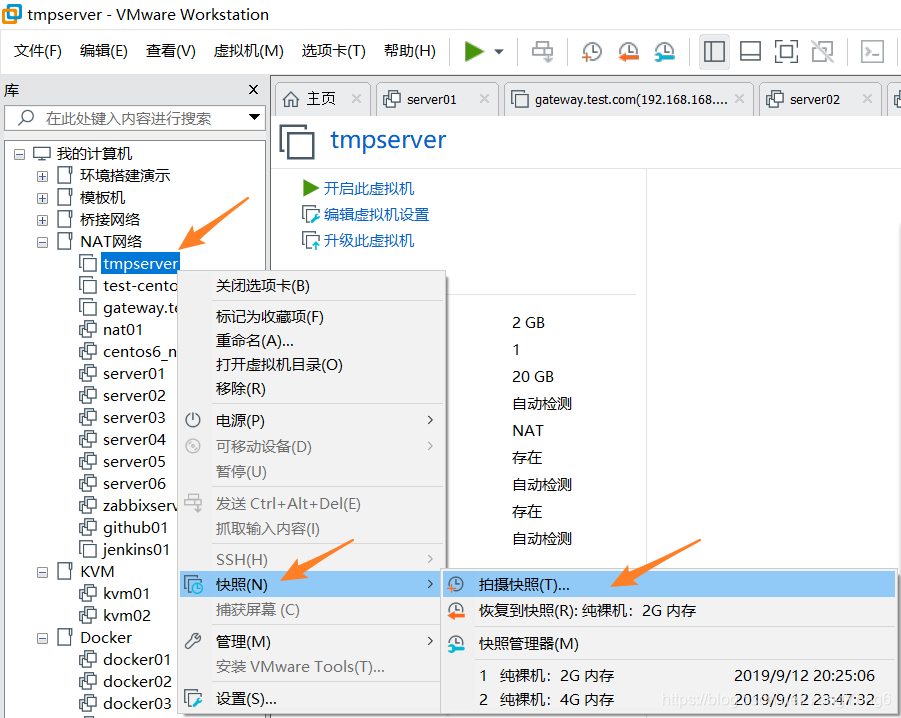Open the power options dropdown arrow beside play button
Image resolution: width=901 pixels, height=718 pixels.
(499, 52)
